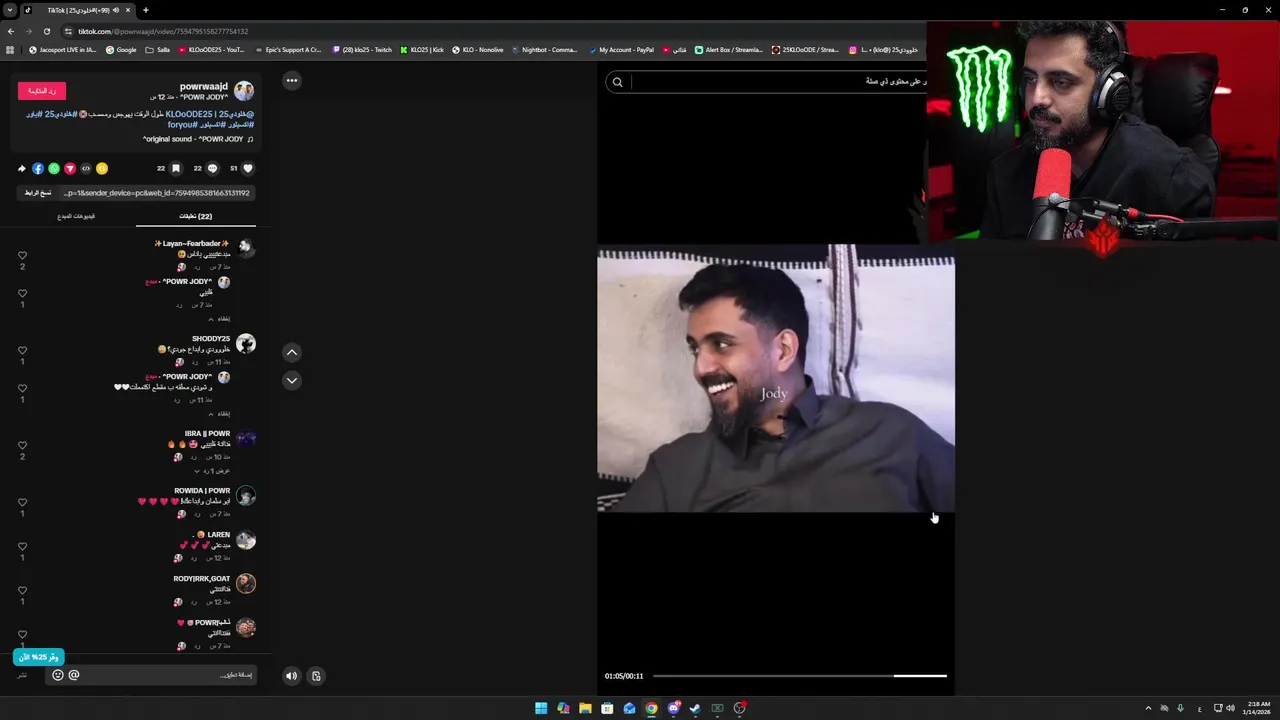Click the share arrow icon
The width and height of the screenshot is (1280, 720).
(22, 168)
